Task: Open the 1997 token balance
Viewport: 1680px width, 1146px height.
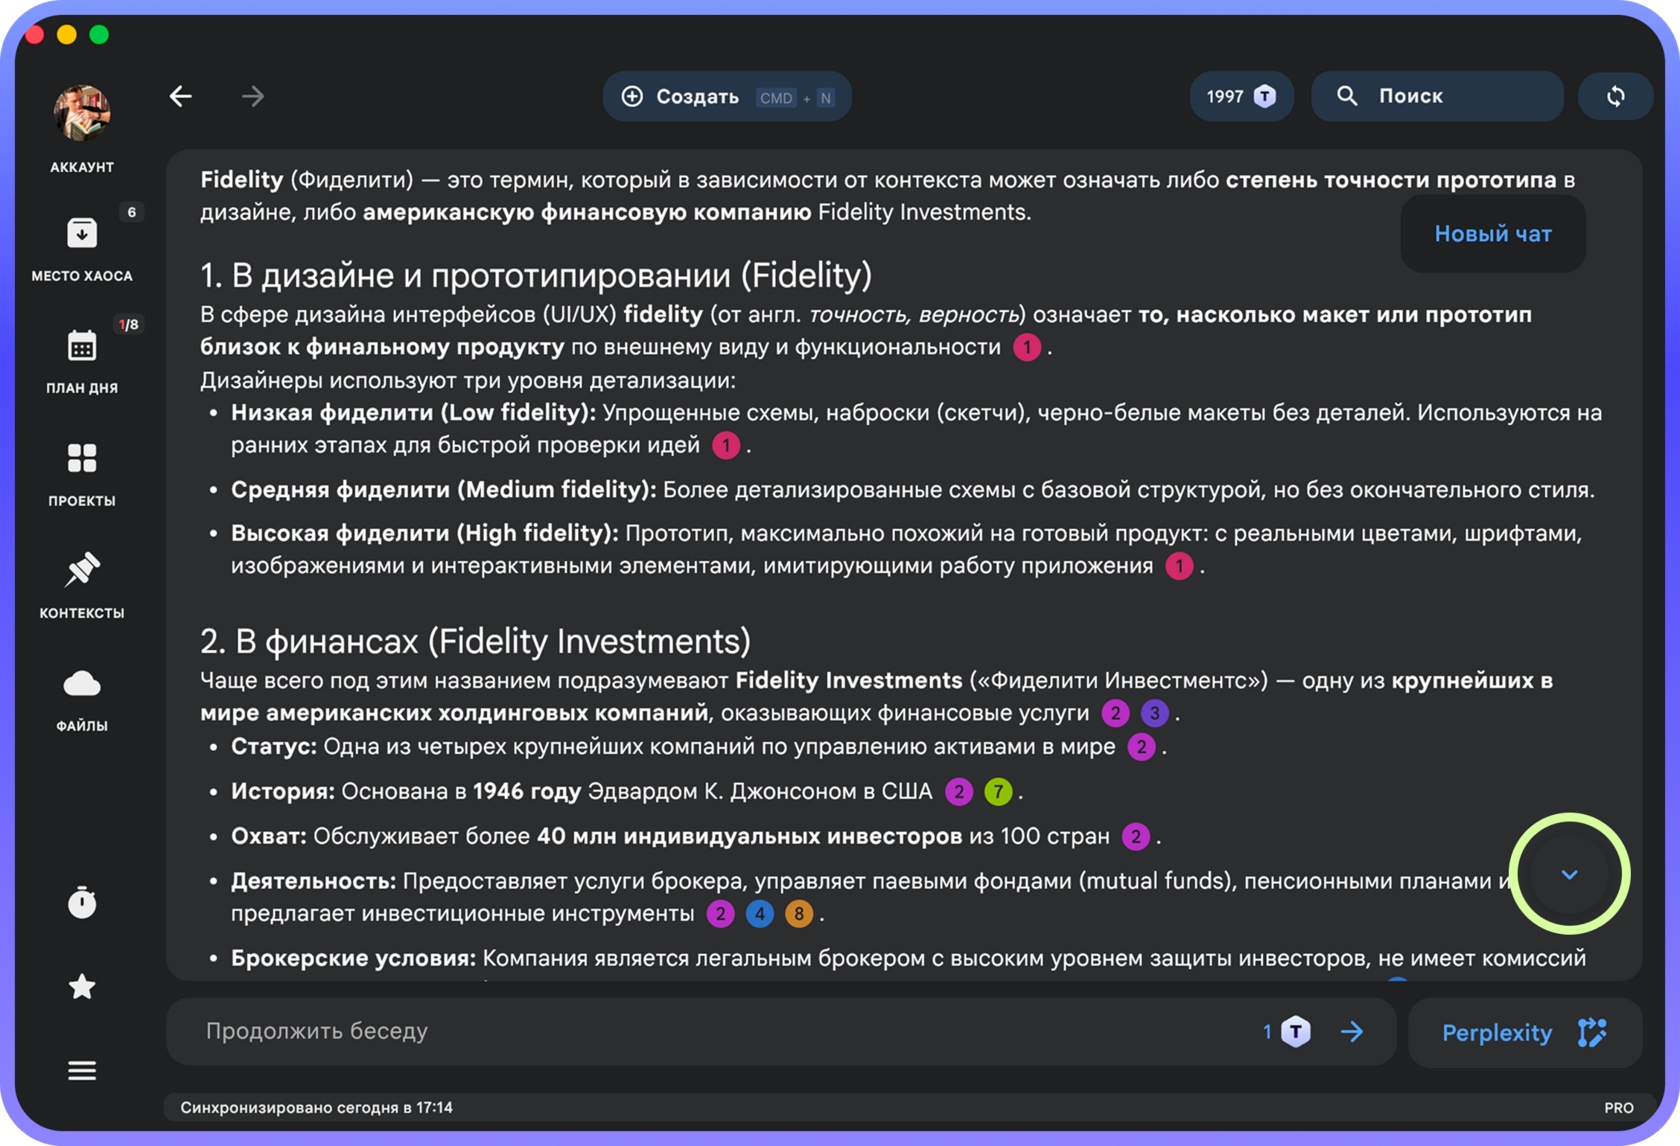Action: pyautogui.click(x=1241, y=96)
